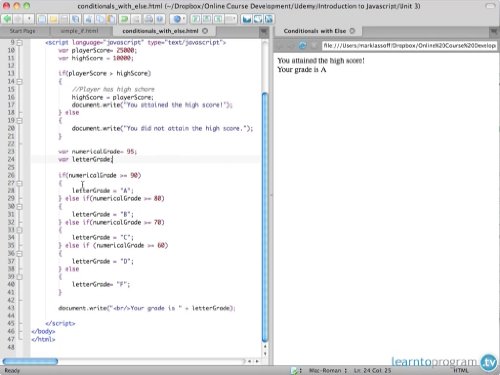Collapse the fold marker on line 33
Screen dimensions: 500x375
(x=20, y=230)
